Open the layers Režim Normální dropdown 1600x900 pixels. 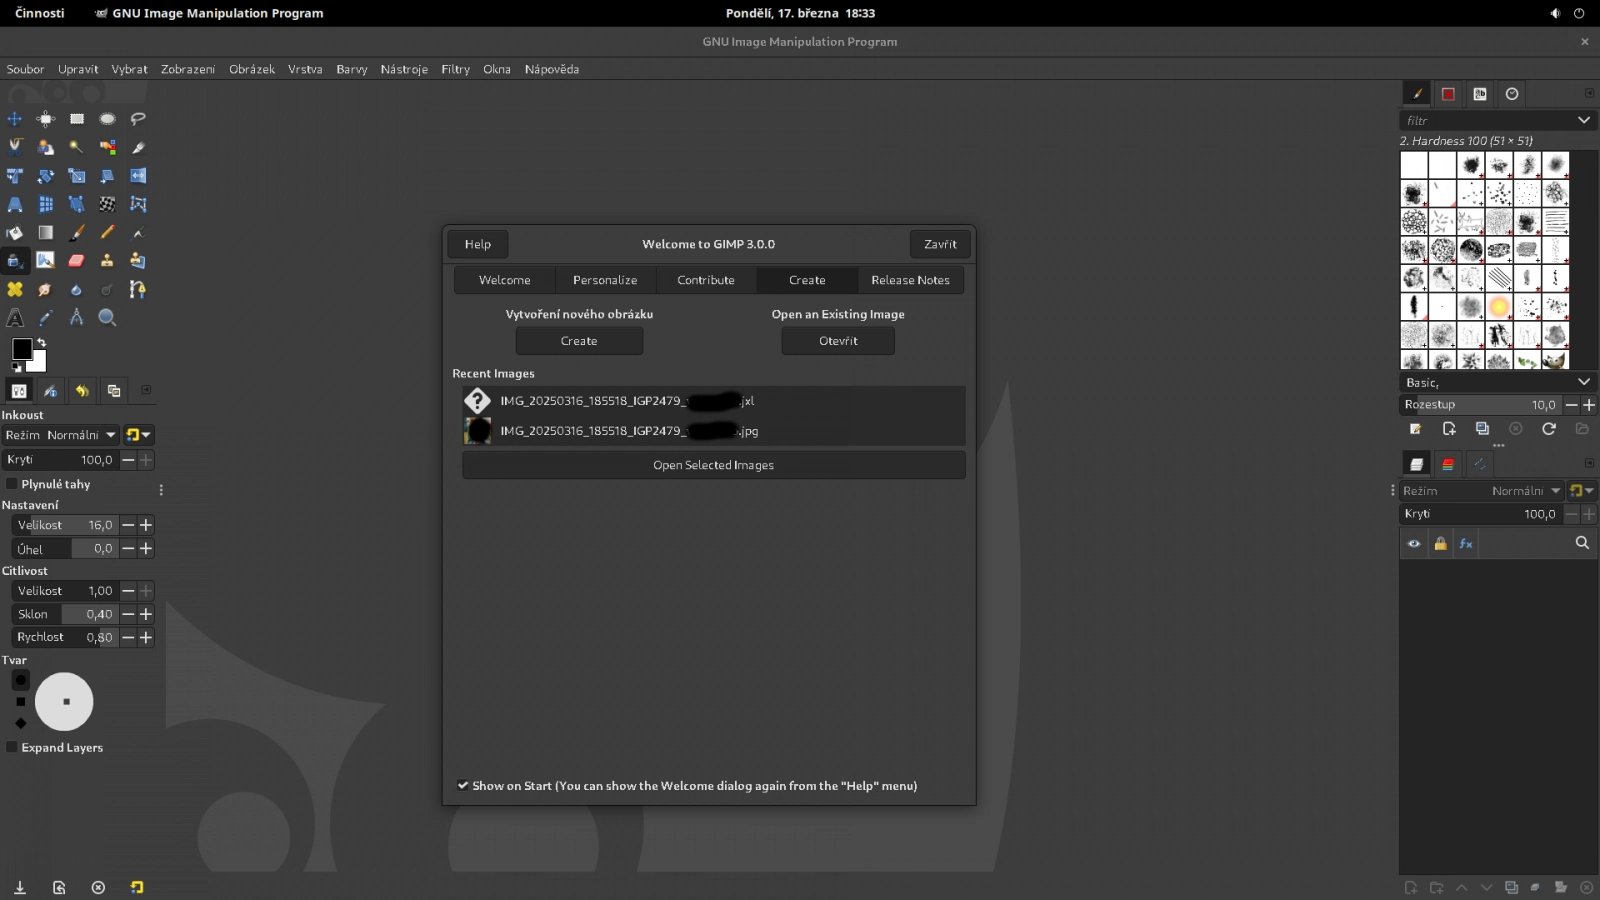1482,491
